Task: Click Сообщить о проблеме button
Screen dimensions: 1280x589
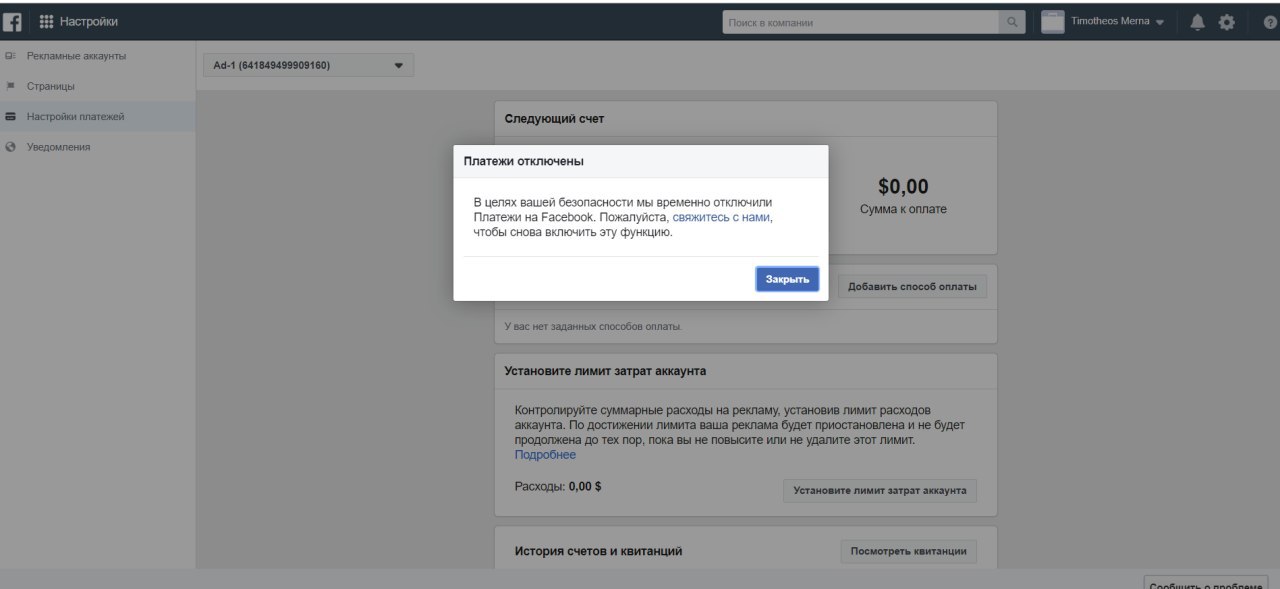Action: [x=1206, y=582]
